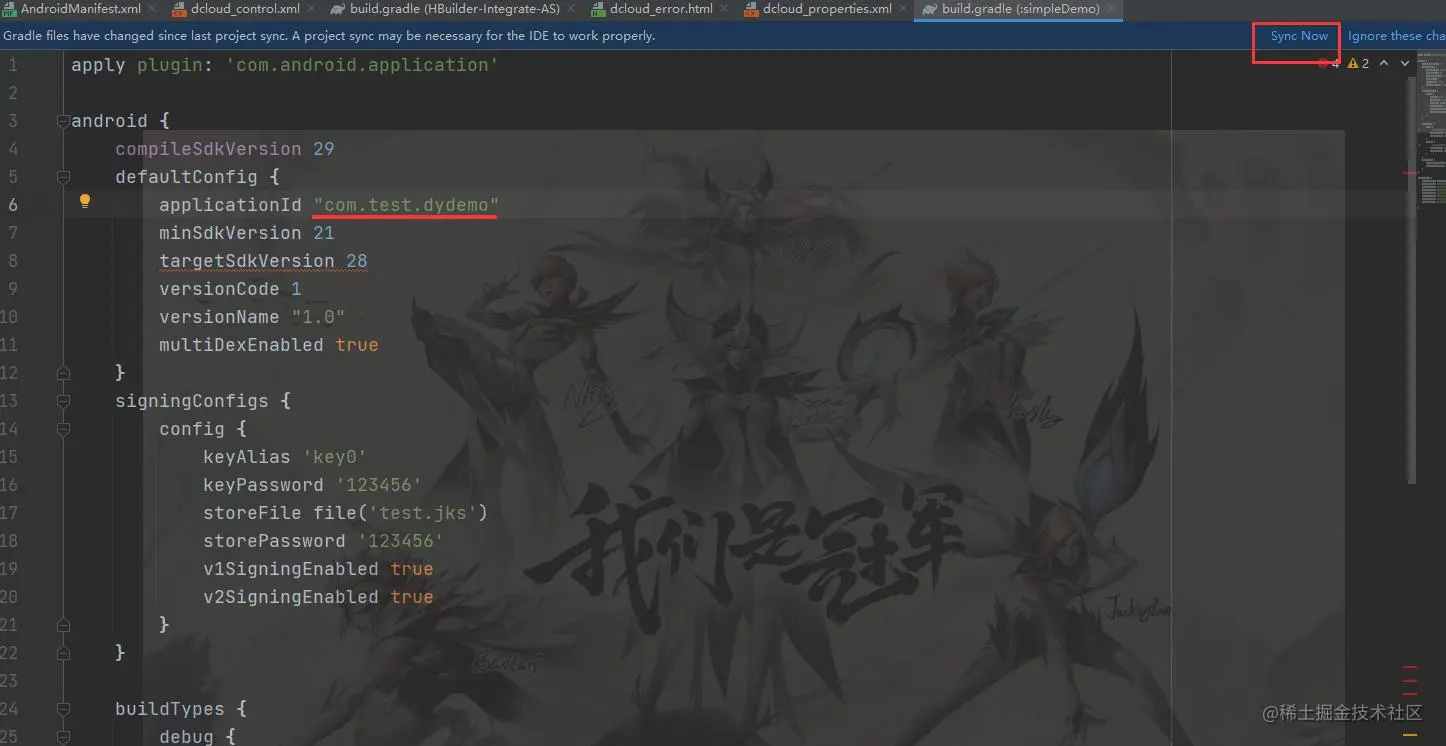Click the light bulb quick-fix icon on line 6
1446x746 pixels.
pos(85,201)
